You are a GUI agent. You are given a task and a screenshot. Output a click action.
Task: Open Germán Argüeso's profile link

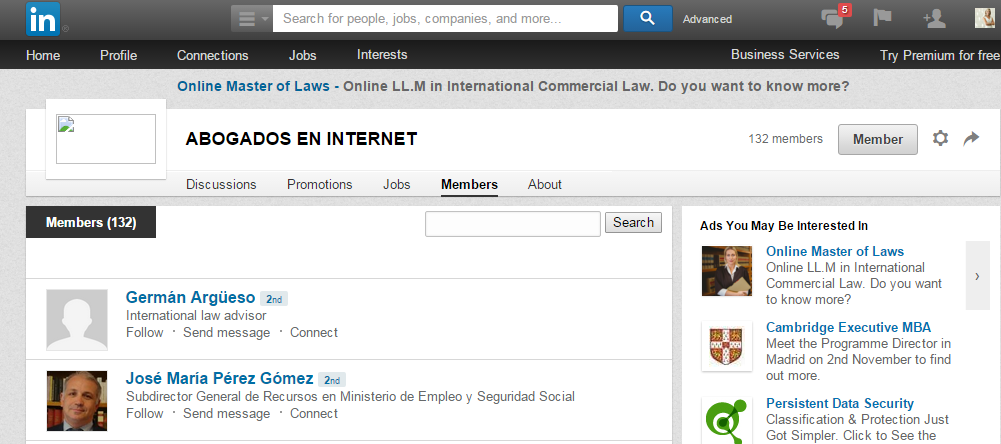point(190,297)
